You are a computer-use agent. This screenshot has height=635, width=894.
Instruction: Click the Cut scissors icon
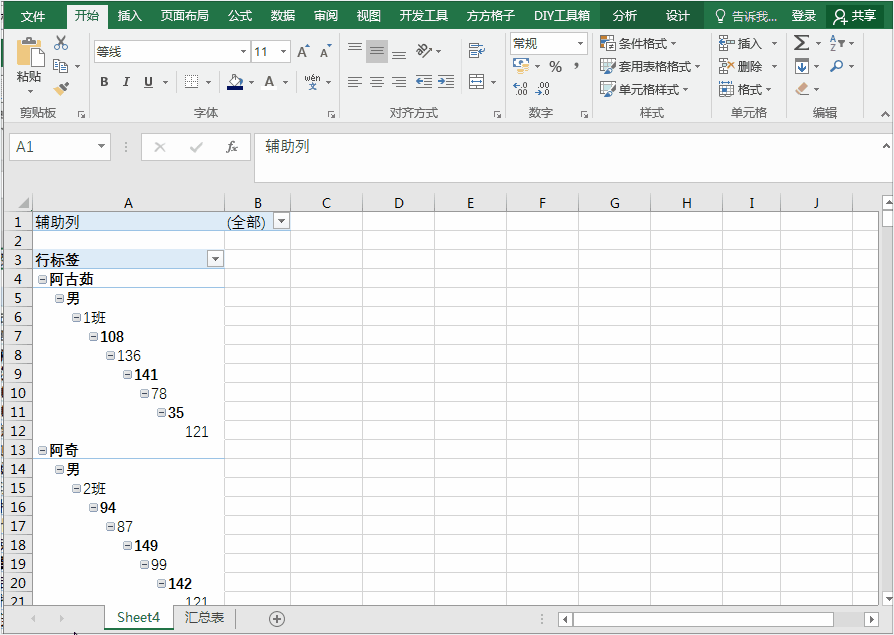61,43
